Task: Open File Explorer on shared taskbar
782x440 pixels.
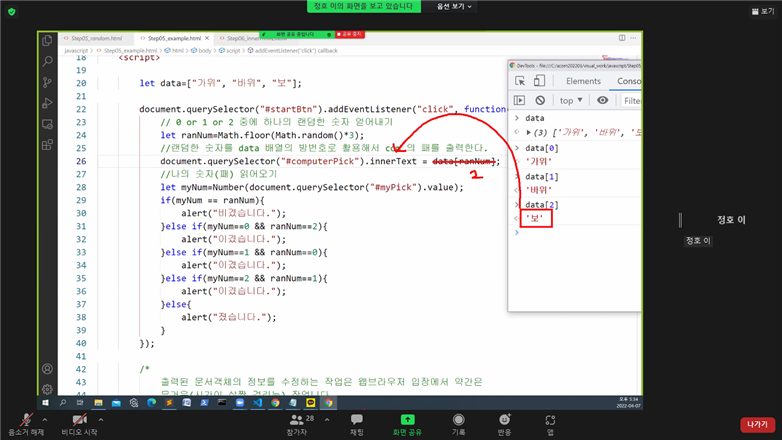Action: [x=98, y=403]
